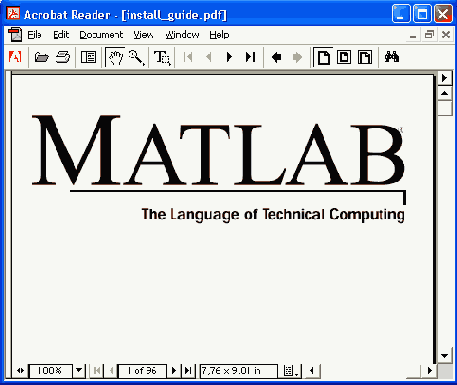Go to next page in toolbar
This screenshot has height=385, width=457.
coord(229,57)
